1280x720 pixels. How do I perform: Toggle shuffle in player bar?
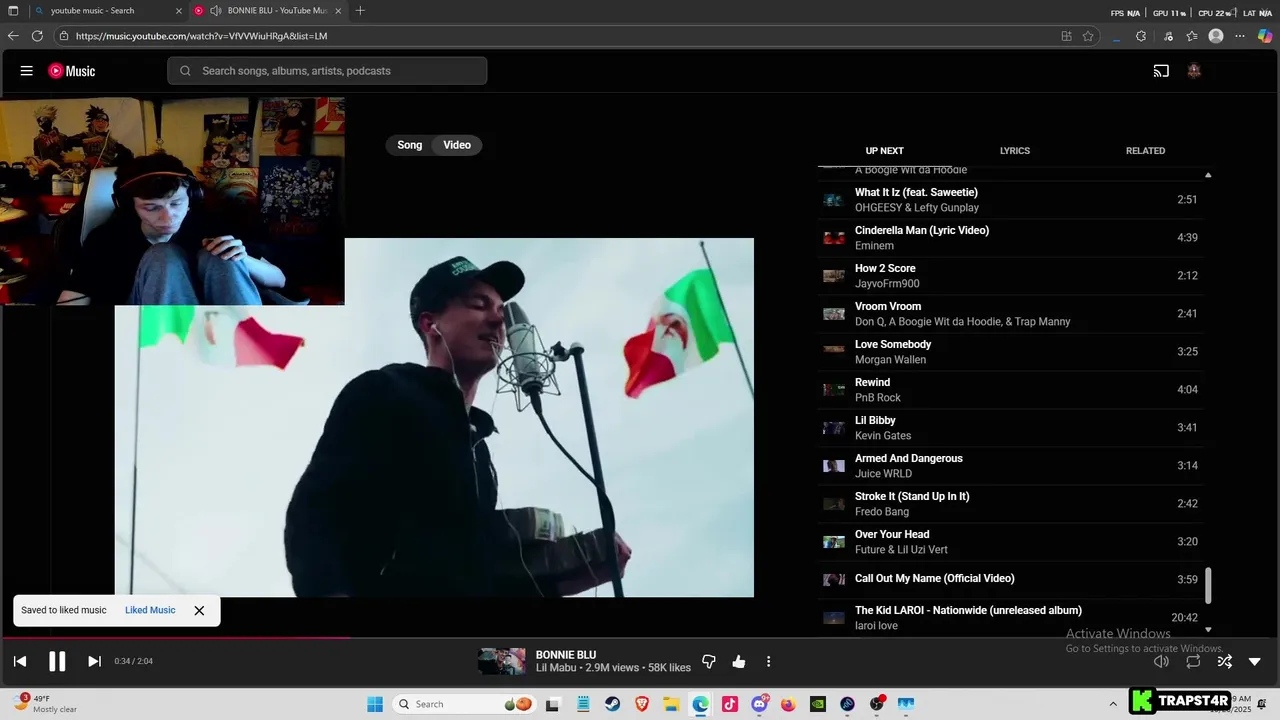[1225, 661]
